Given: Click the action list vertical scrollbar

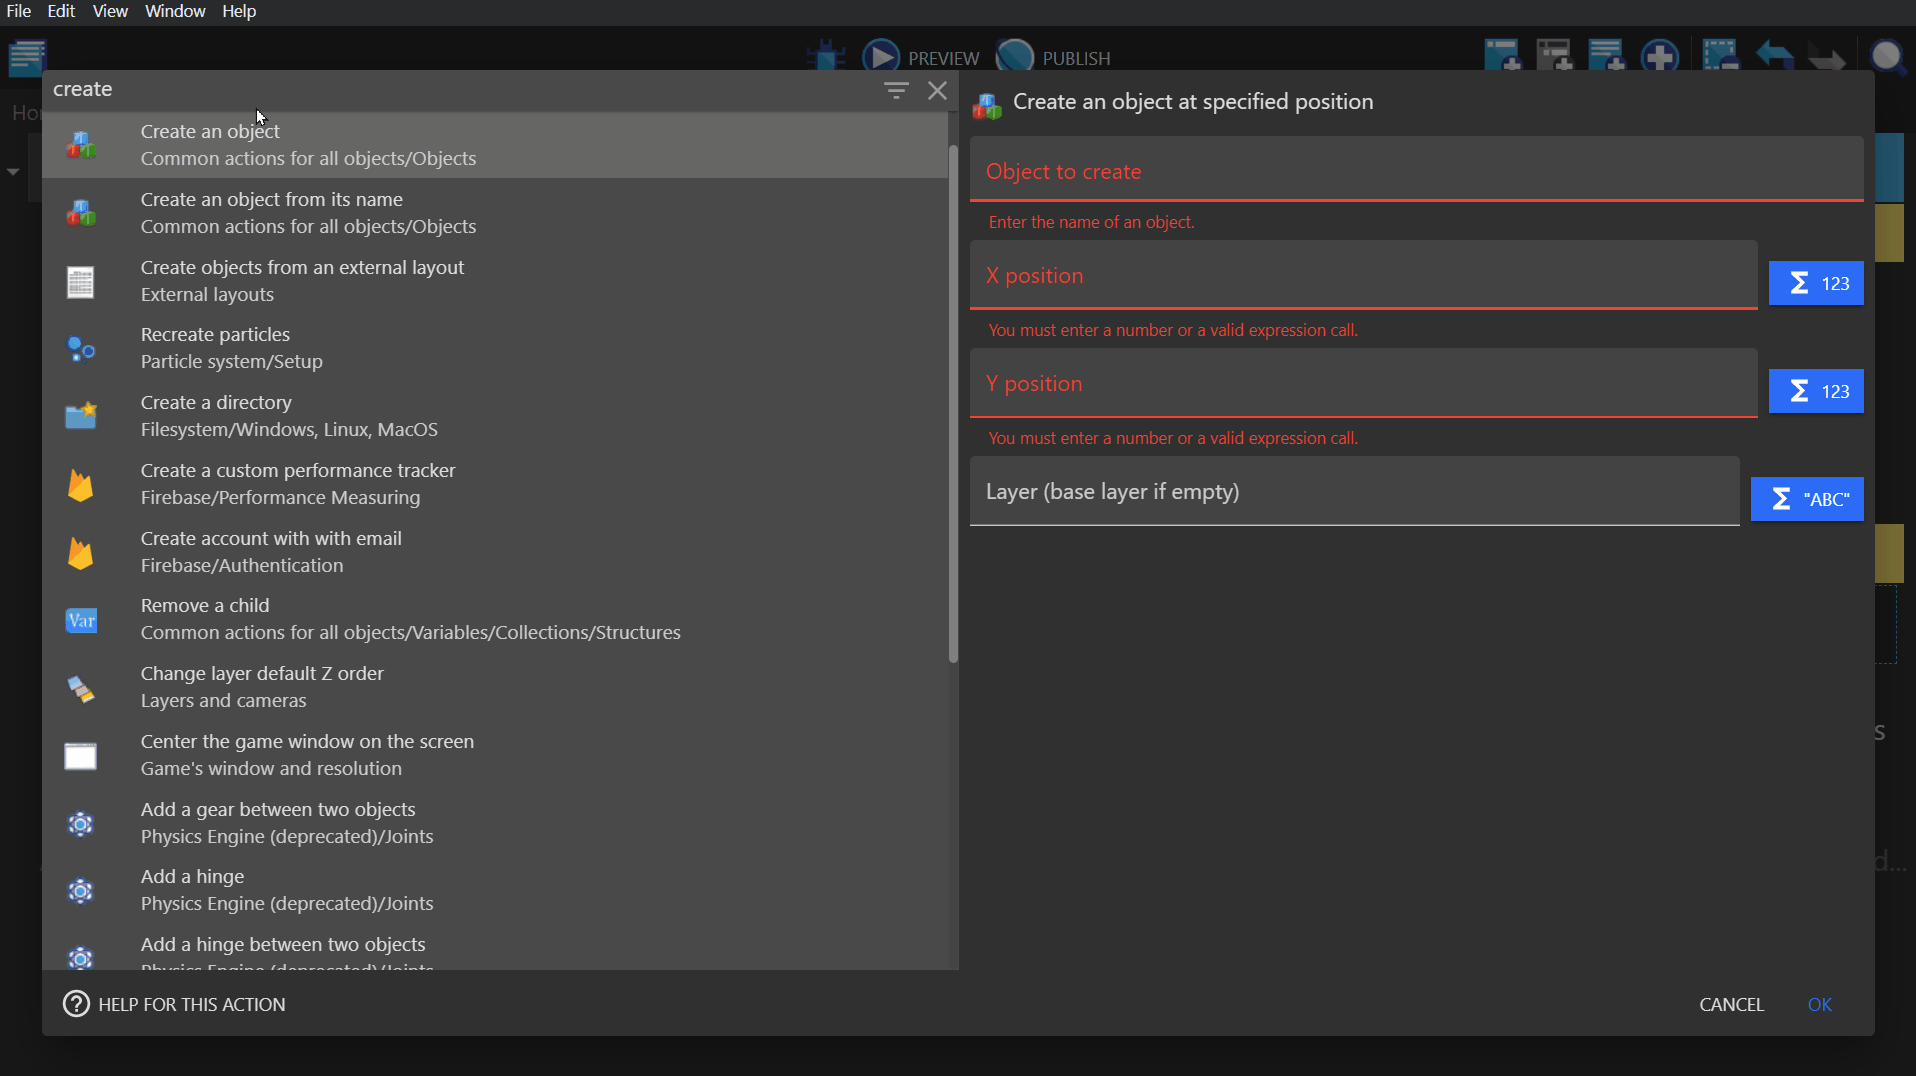Looking at the screenshot, I should 953,400.
